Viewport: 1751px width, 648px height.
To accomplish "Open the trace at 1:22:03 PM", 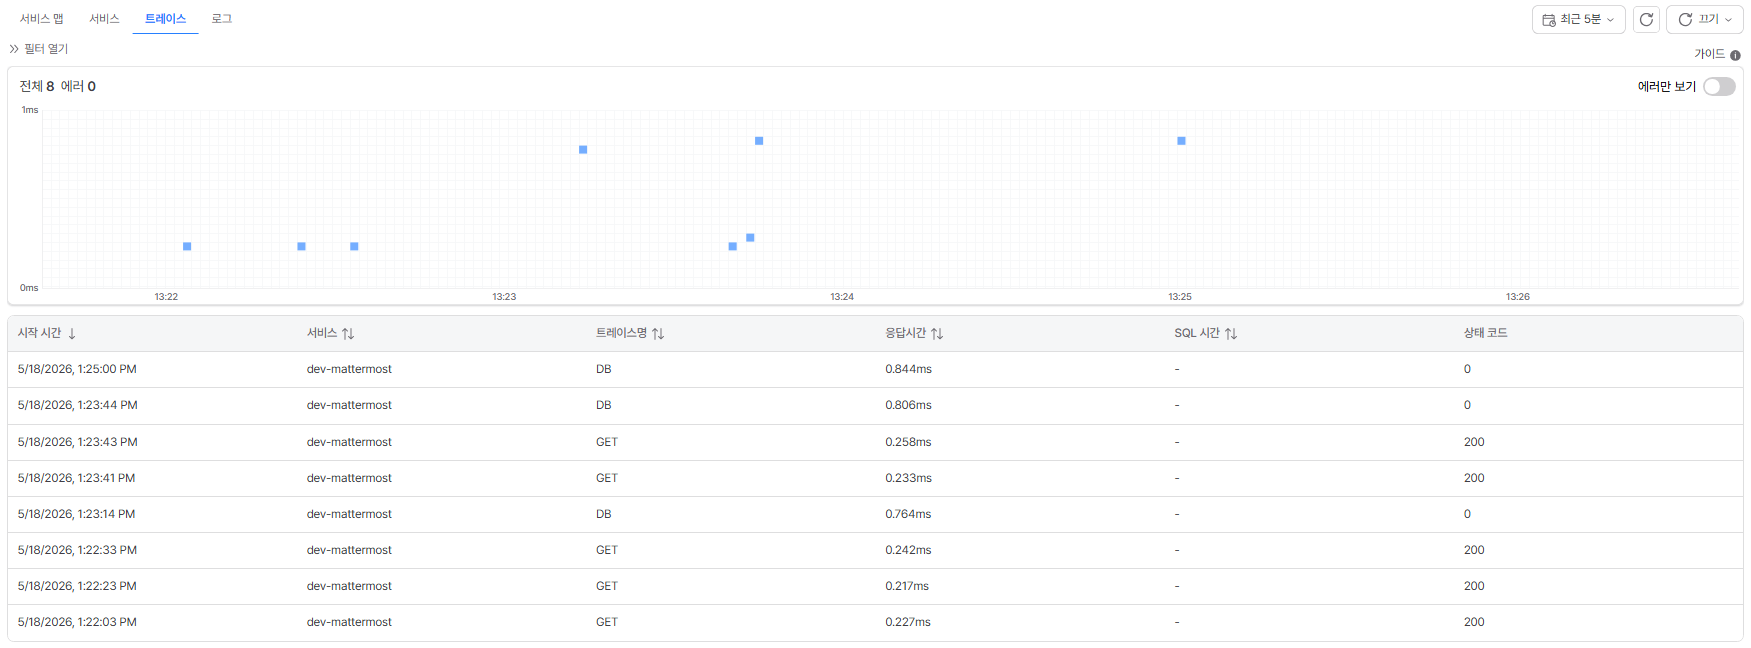I will coord(875,622).
